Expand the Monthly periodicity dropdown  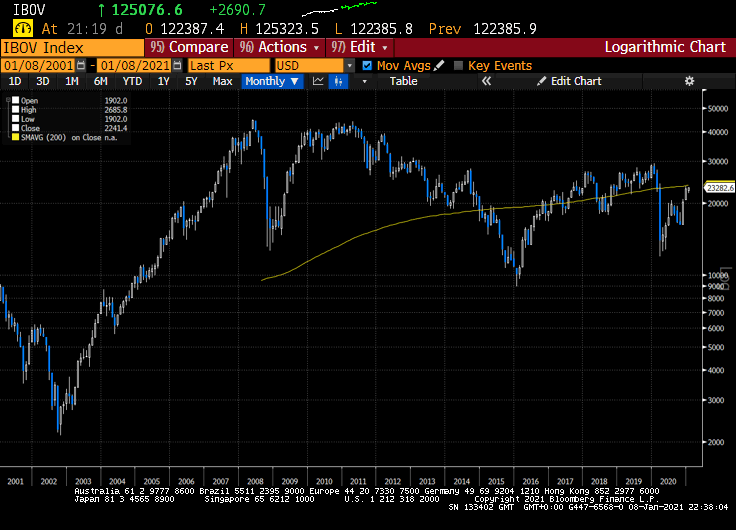pyautogui.click(x=272, y=81)
